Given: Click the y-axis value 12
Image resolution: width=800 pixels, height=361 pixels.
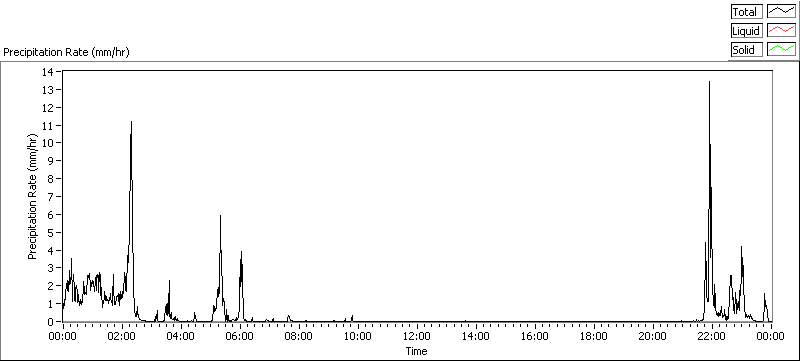Looking at the screenshot, I should click(49, 107).
